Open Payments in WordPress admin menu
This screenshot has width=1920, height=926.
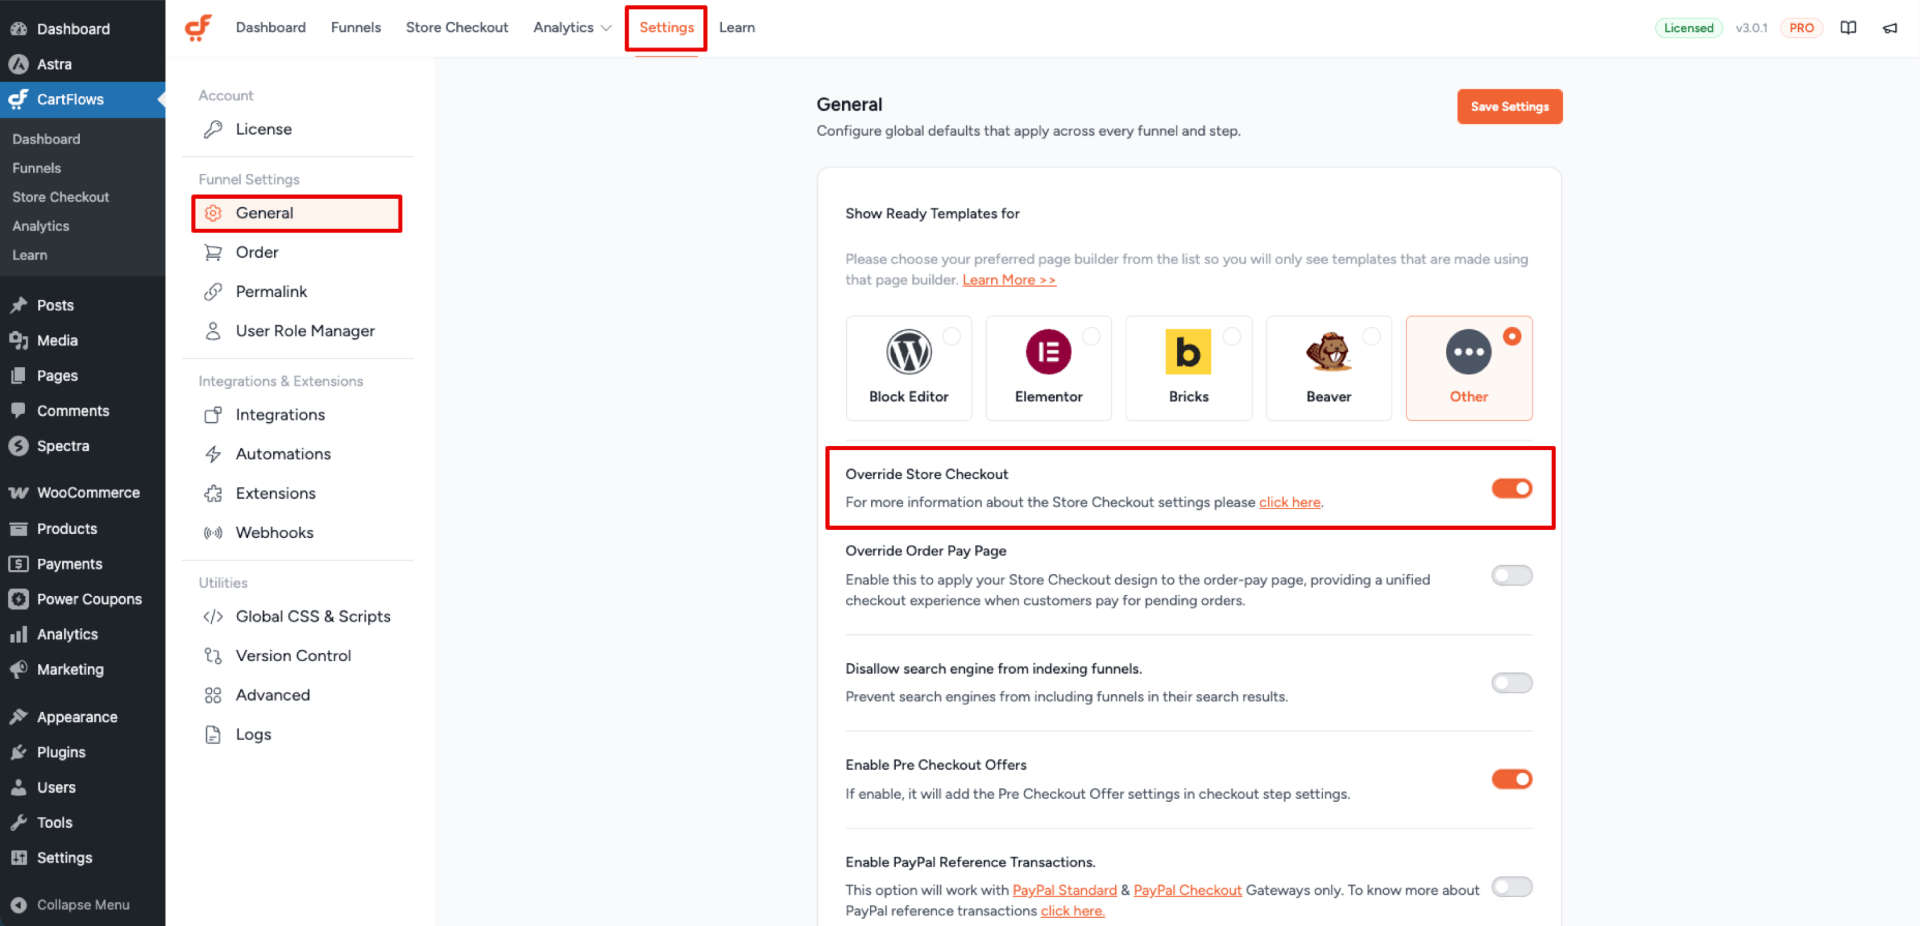tap(83, 564)
